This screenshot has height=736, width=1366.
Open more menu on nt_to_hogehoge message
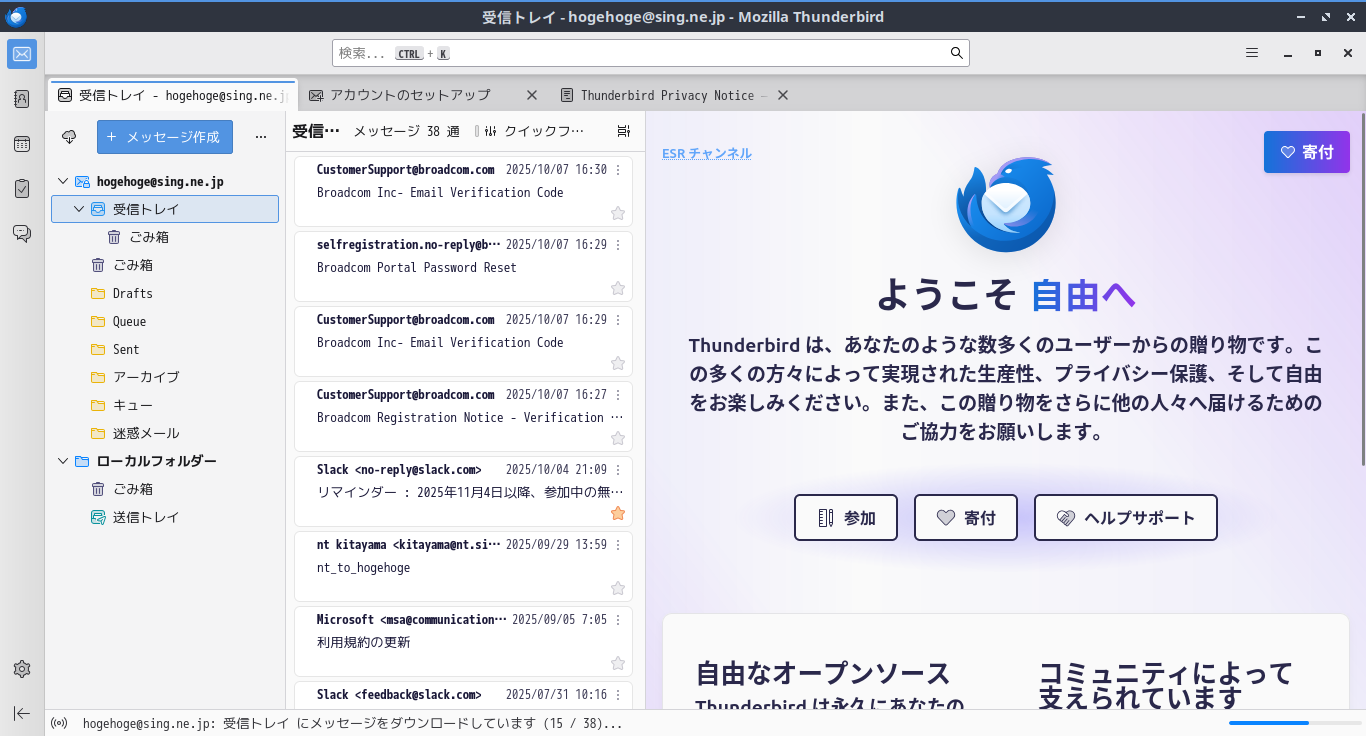(618, 545)
